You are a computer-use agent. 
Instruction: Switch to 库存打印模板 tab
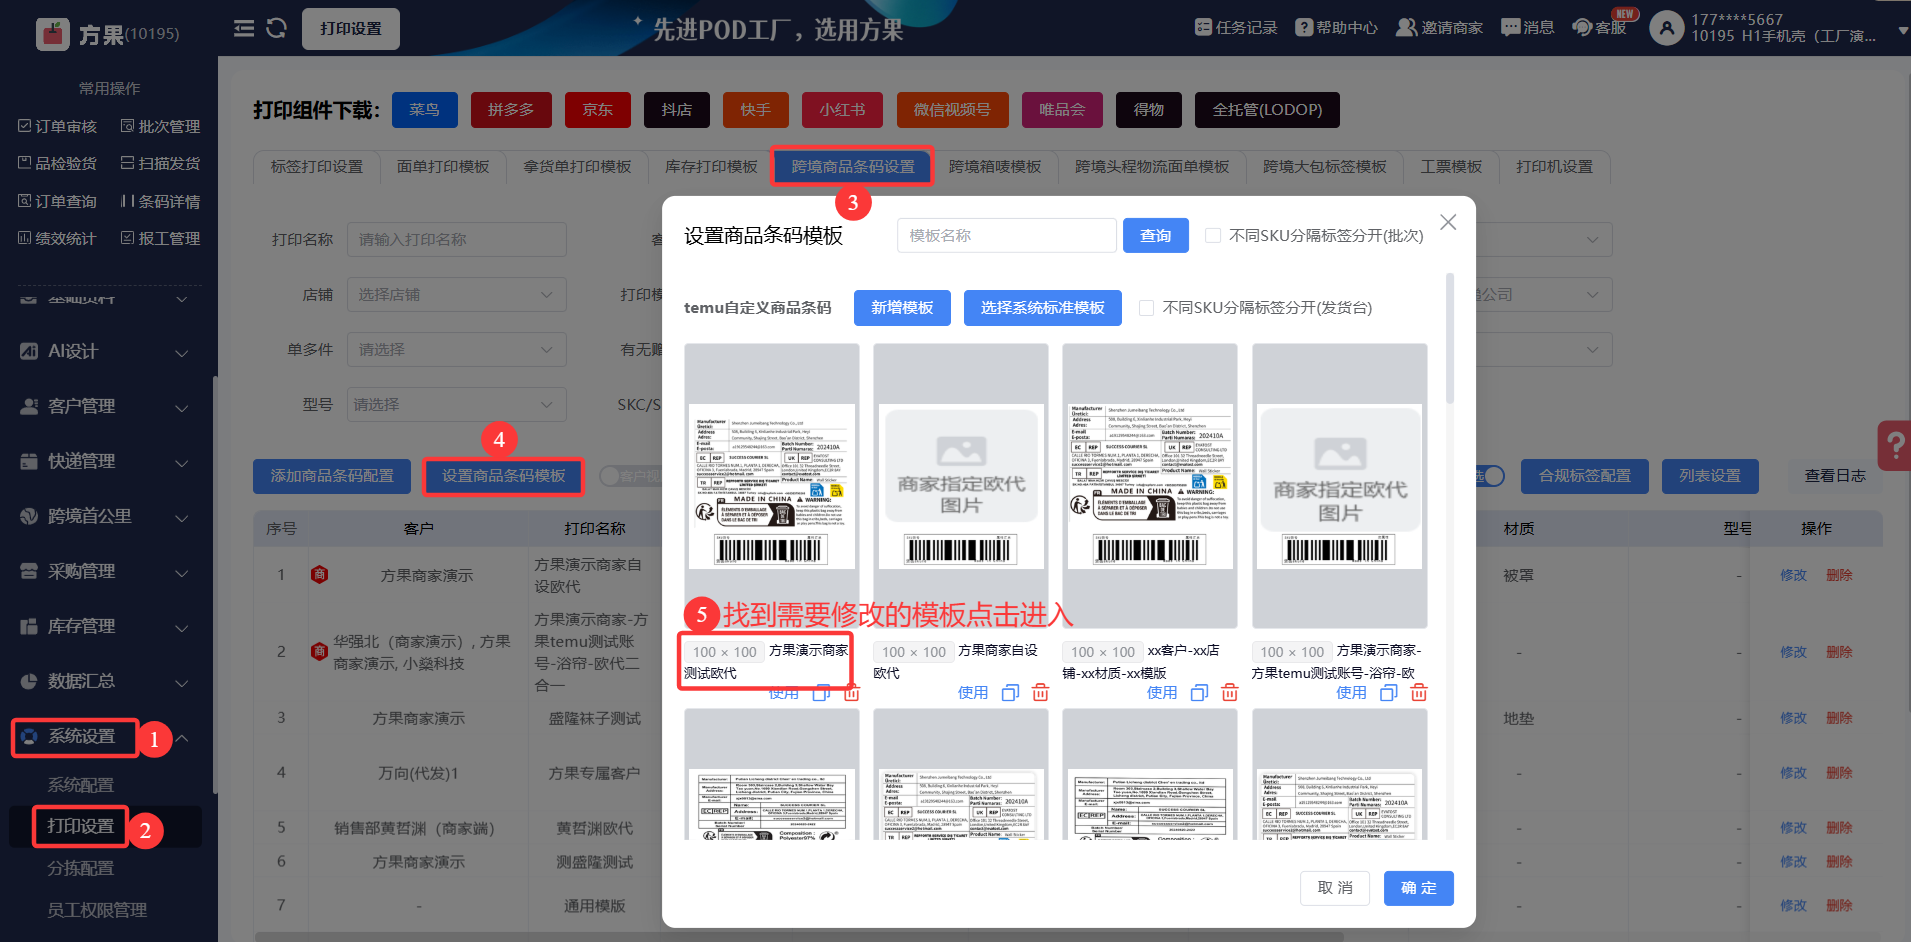coord(712,167)
